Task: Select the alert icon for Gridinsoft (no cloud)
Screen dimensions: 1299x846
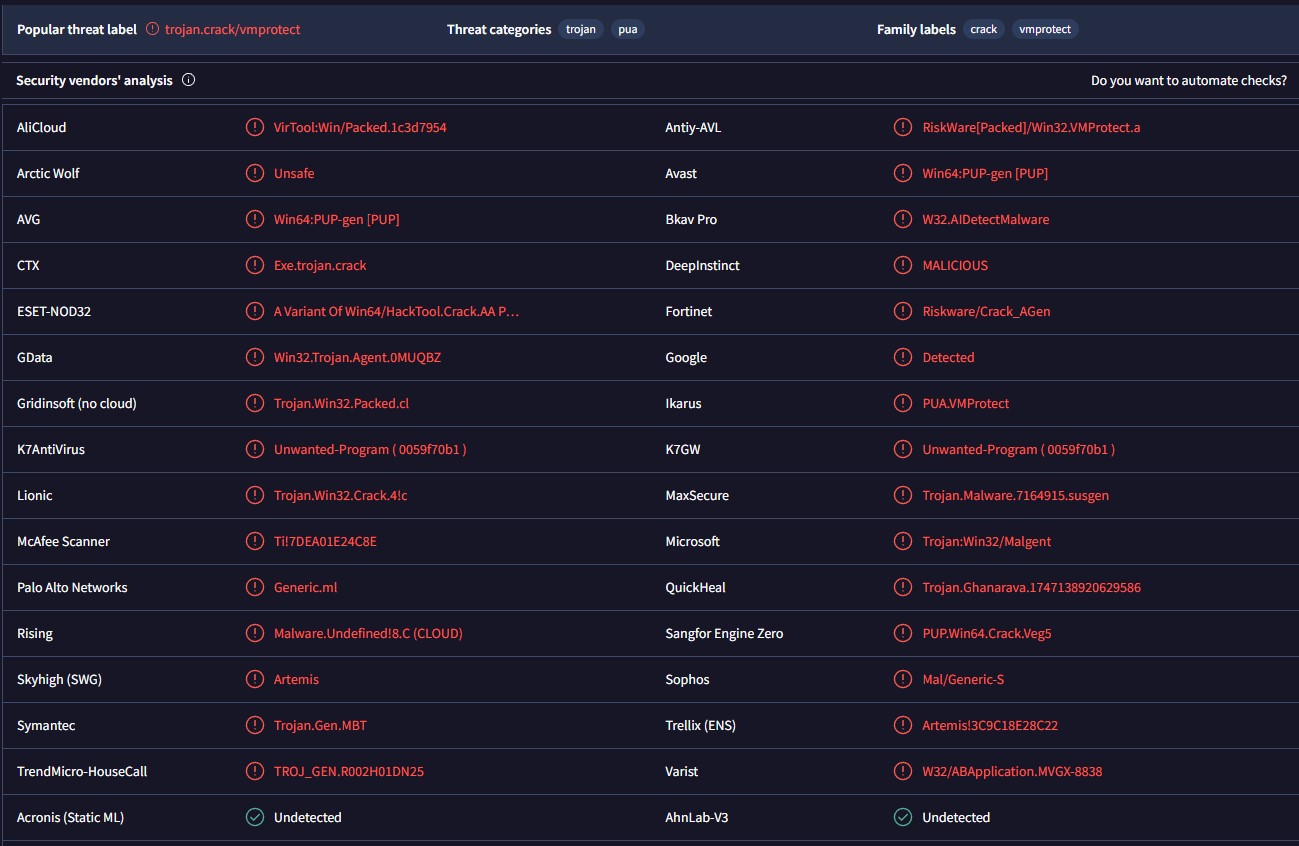Action: (255, 403)
